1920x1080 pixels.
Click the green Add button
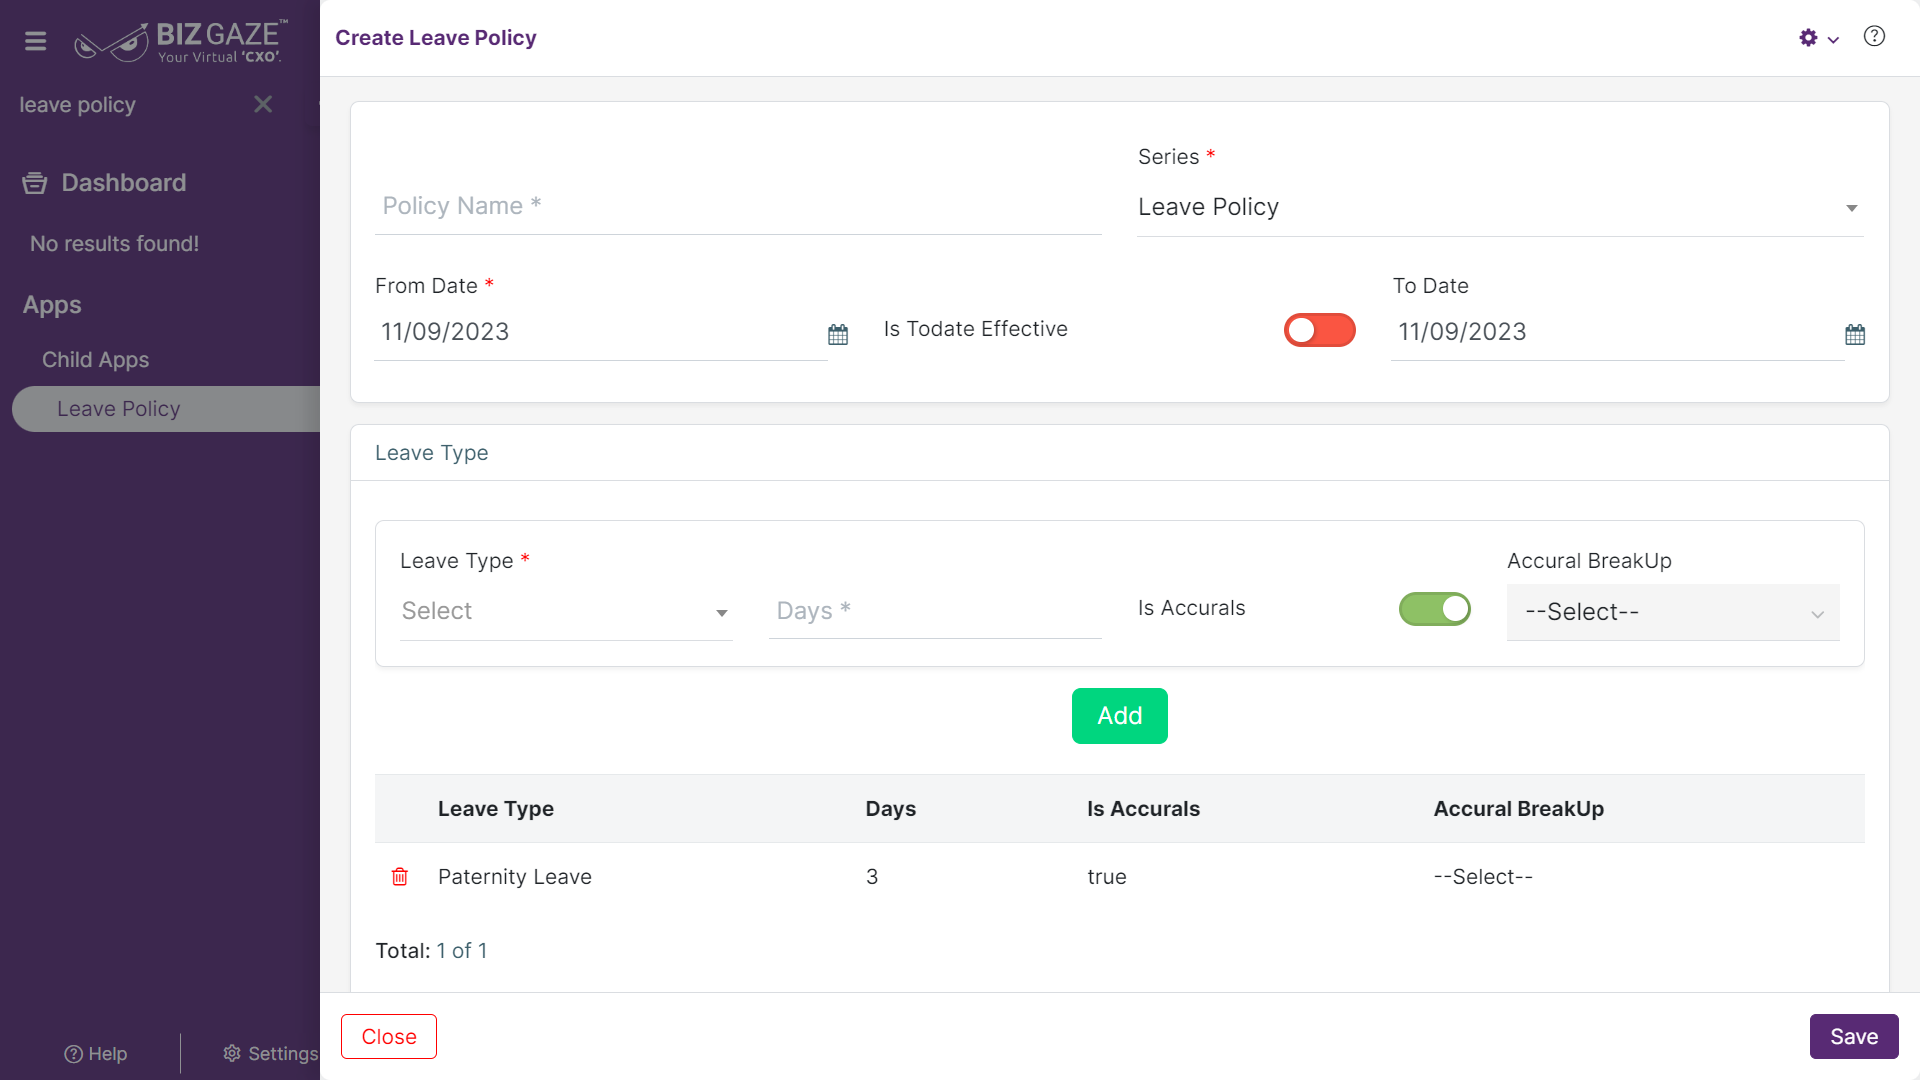click(1120, 716)
